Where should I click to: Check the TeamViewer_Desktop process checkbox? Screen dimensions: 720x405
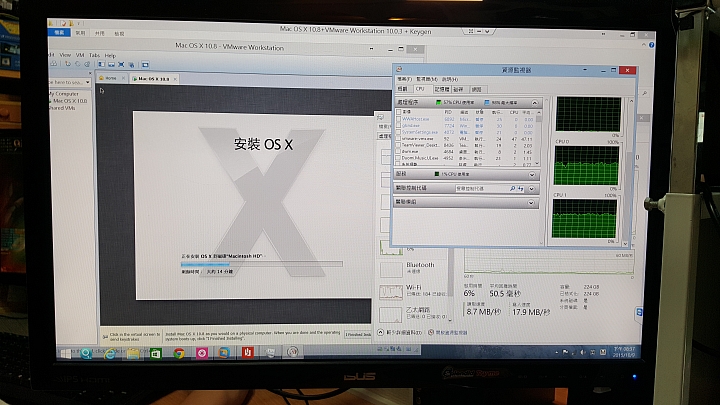pos(399,145)
